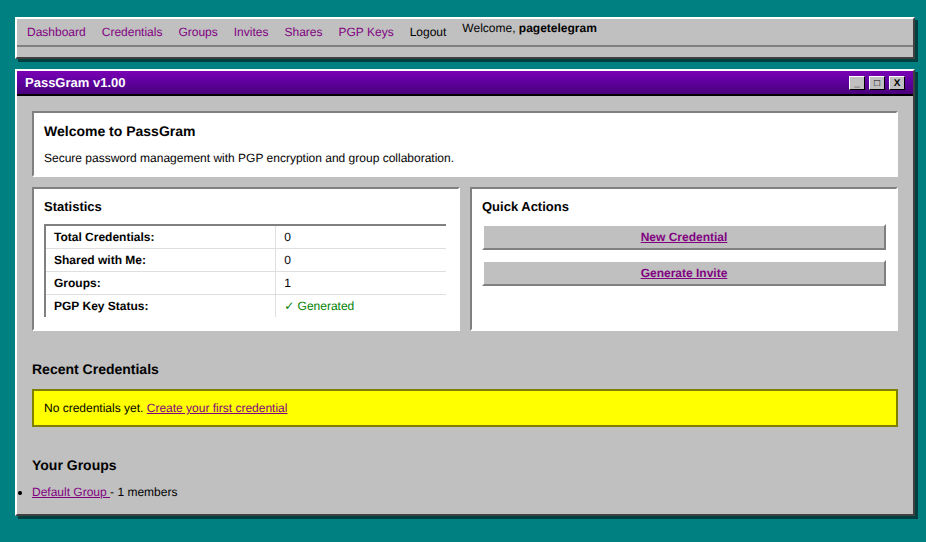
Task: Go to the Credentials page
Action: tap(132, 32)
